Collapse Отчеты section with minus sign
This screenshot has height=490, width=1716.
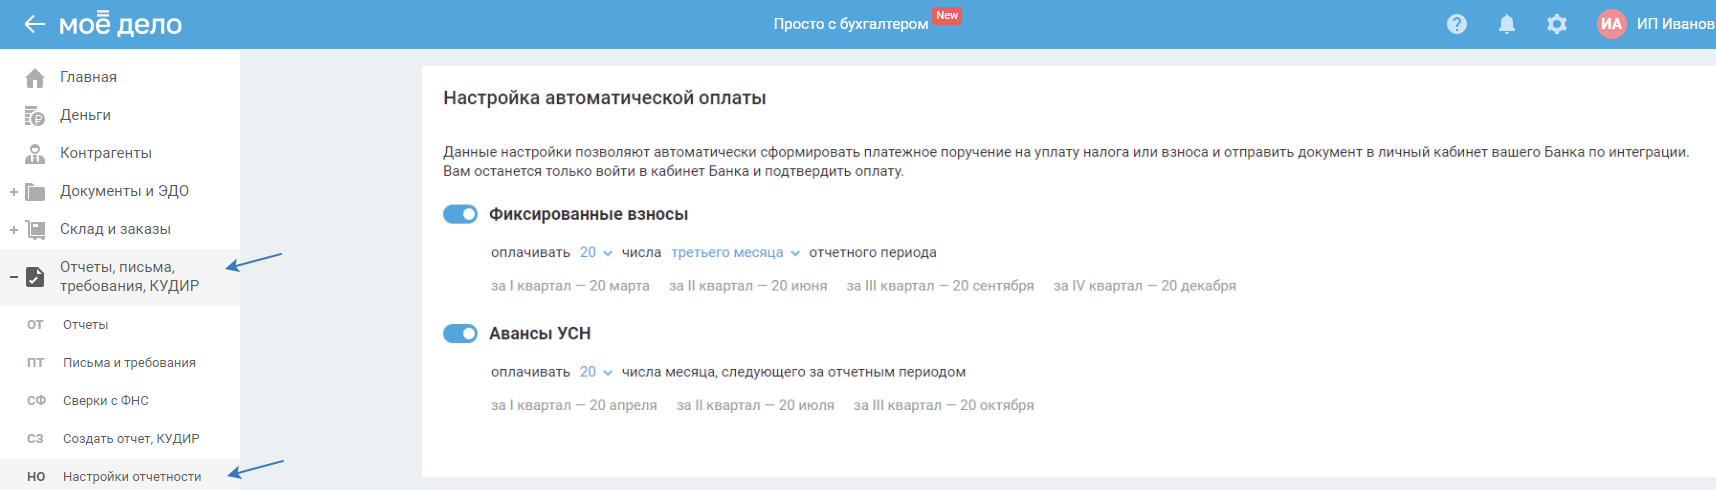pos(14,277)
